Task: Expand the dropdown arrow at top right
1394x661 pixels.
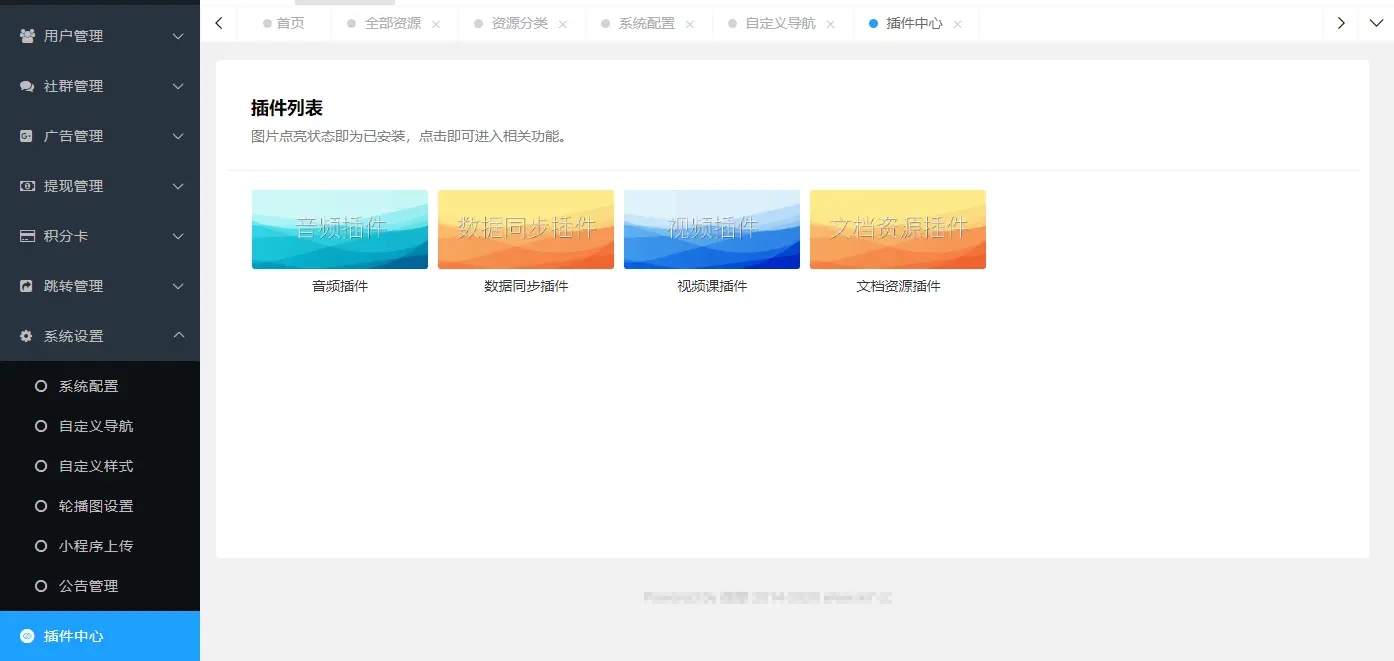Action: [1377, 22]
